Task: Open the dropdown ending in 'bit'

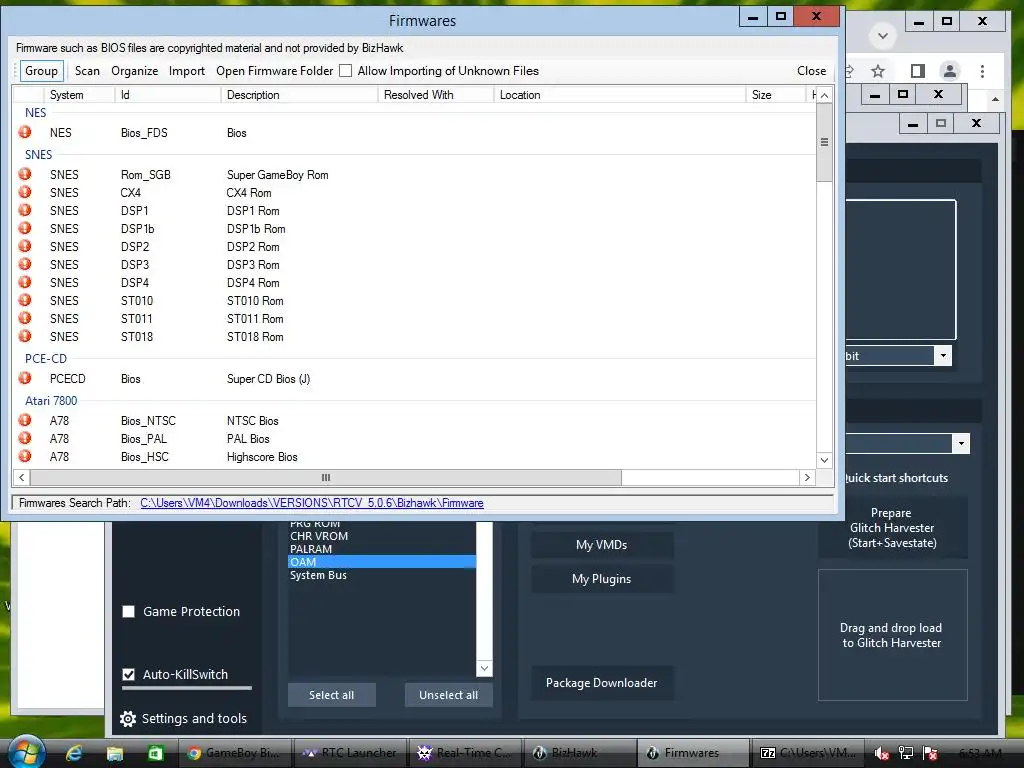Action: point(942,355)
